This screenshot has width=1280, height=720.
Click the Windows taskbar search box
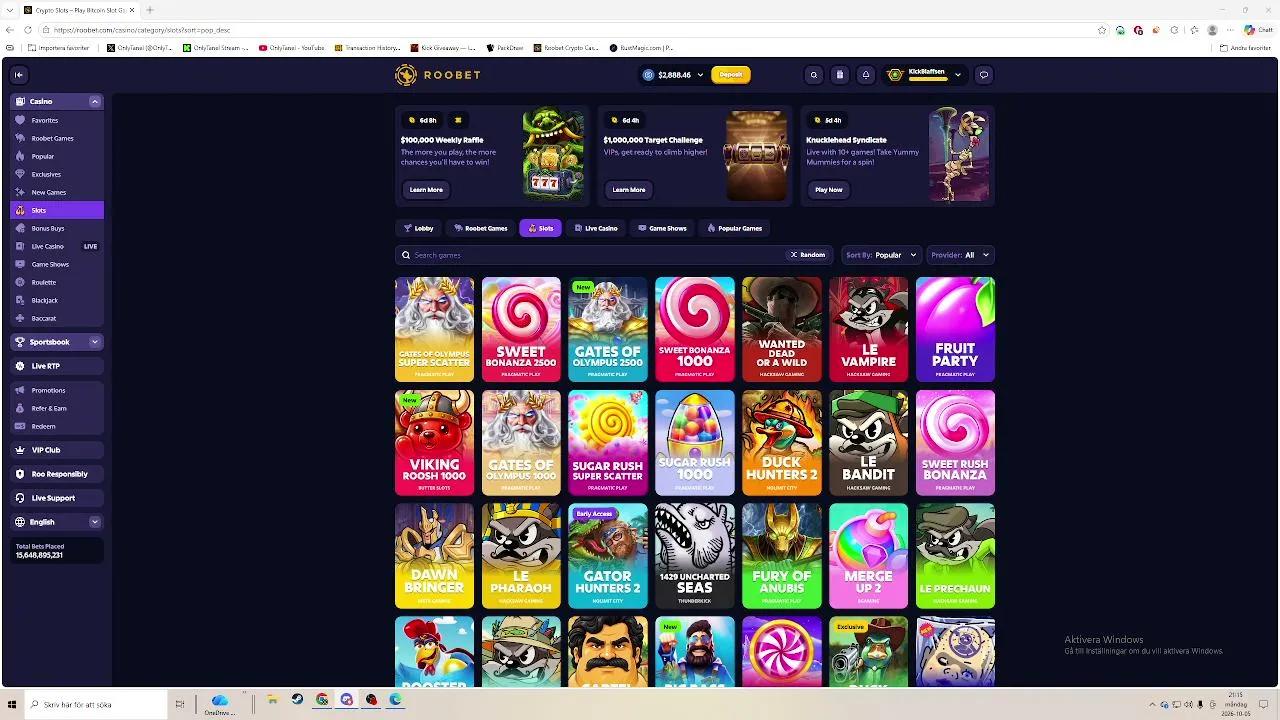[97, 704]
